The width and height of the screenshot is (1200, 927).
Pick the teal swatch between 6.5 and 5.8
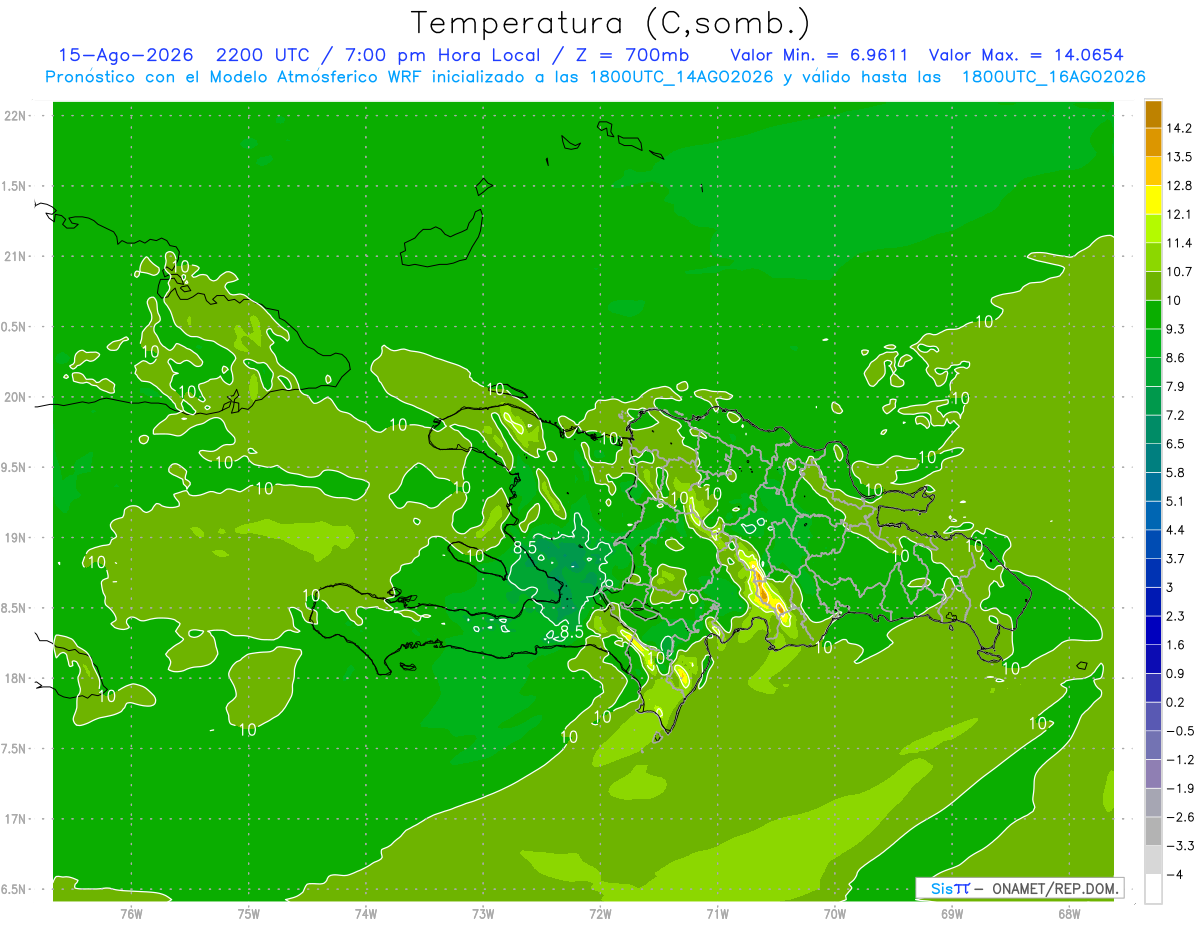[1153, 458]
